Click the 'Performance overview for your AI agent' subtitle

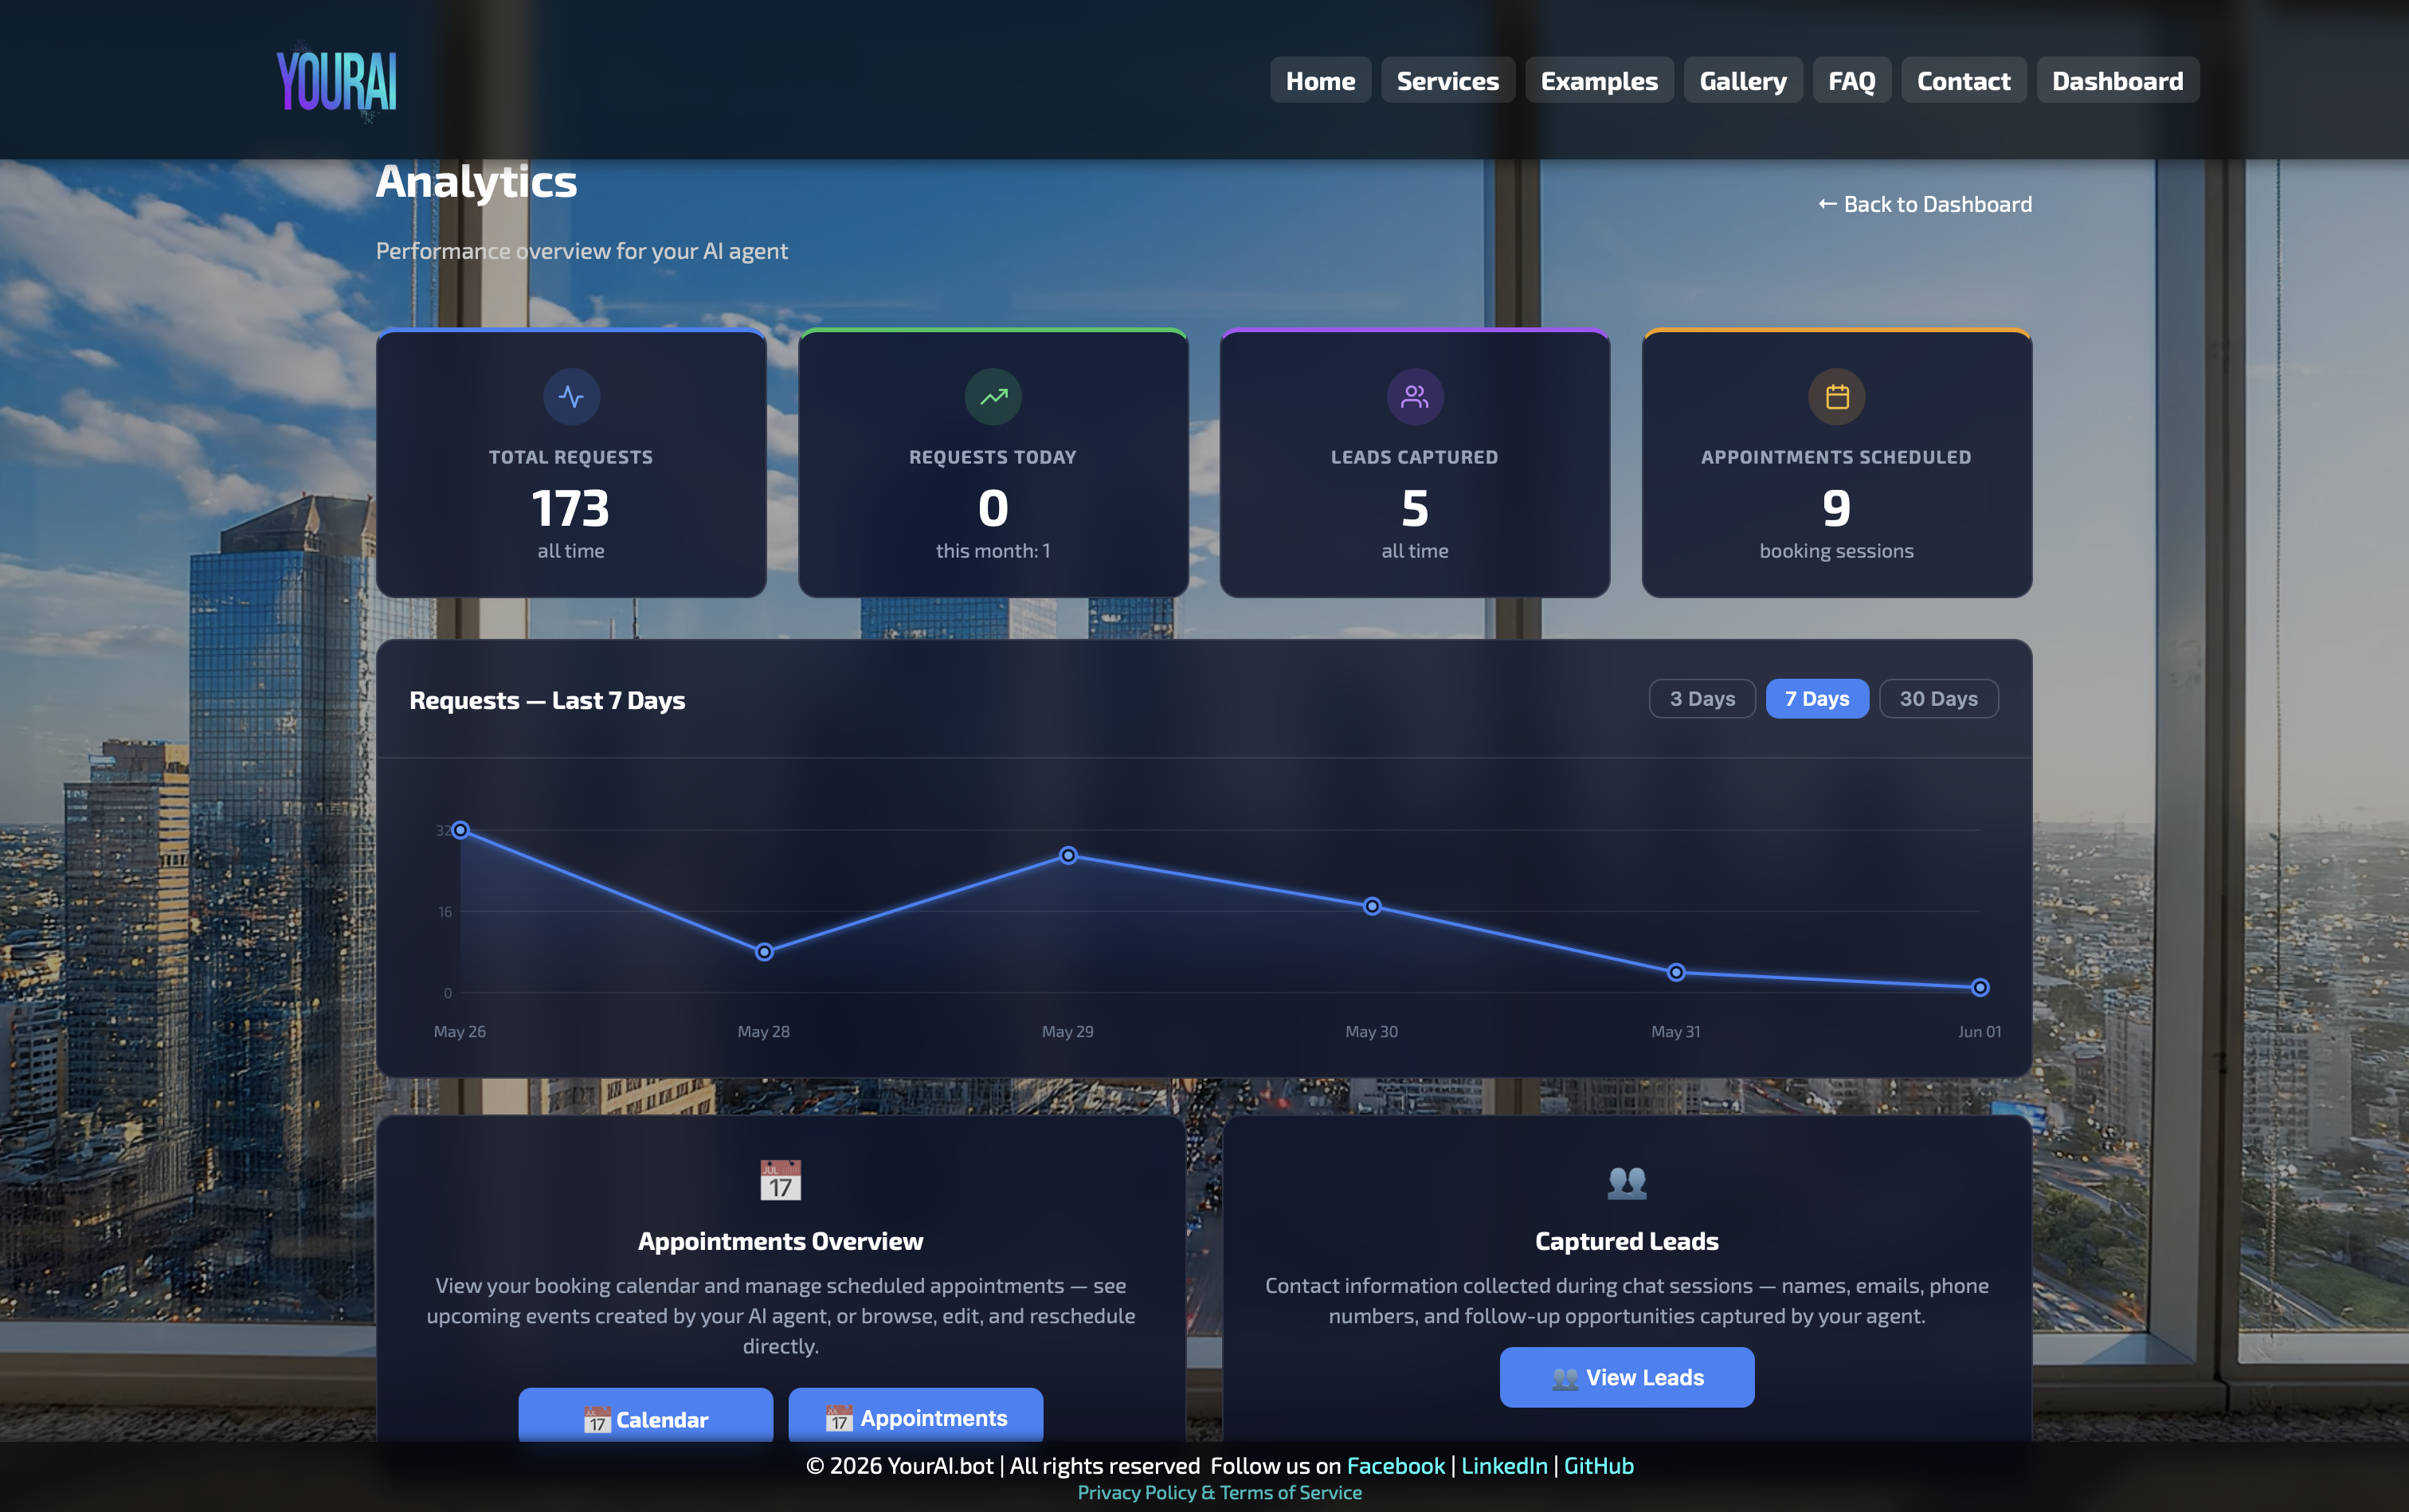(581, 251)
